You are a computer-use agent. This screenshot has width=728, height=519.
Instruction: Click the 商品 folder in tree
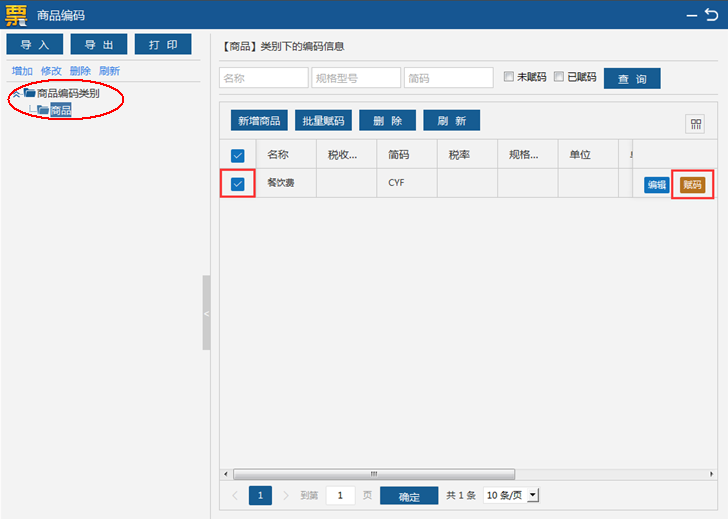point(60,110)
